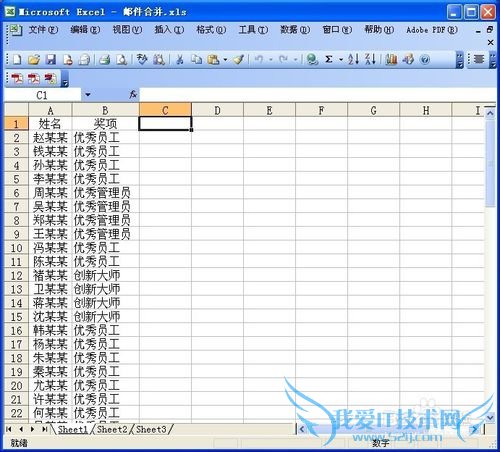Screen dimensions: 500x452
Task: Select cell containing 姓名
Action: tap(50, 124)
